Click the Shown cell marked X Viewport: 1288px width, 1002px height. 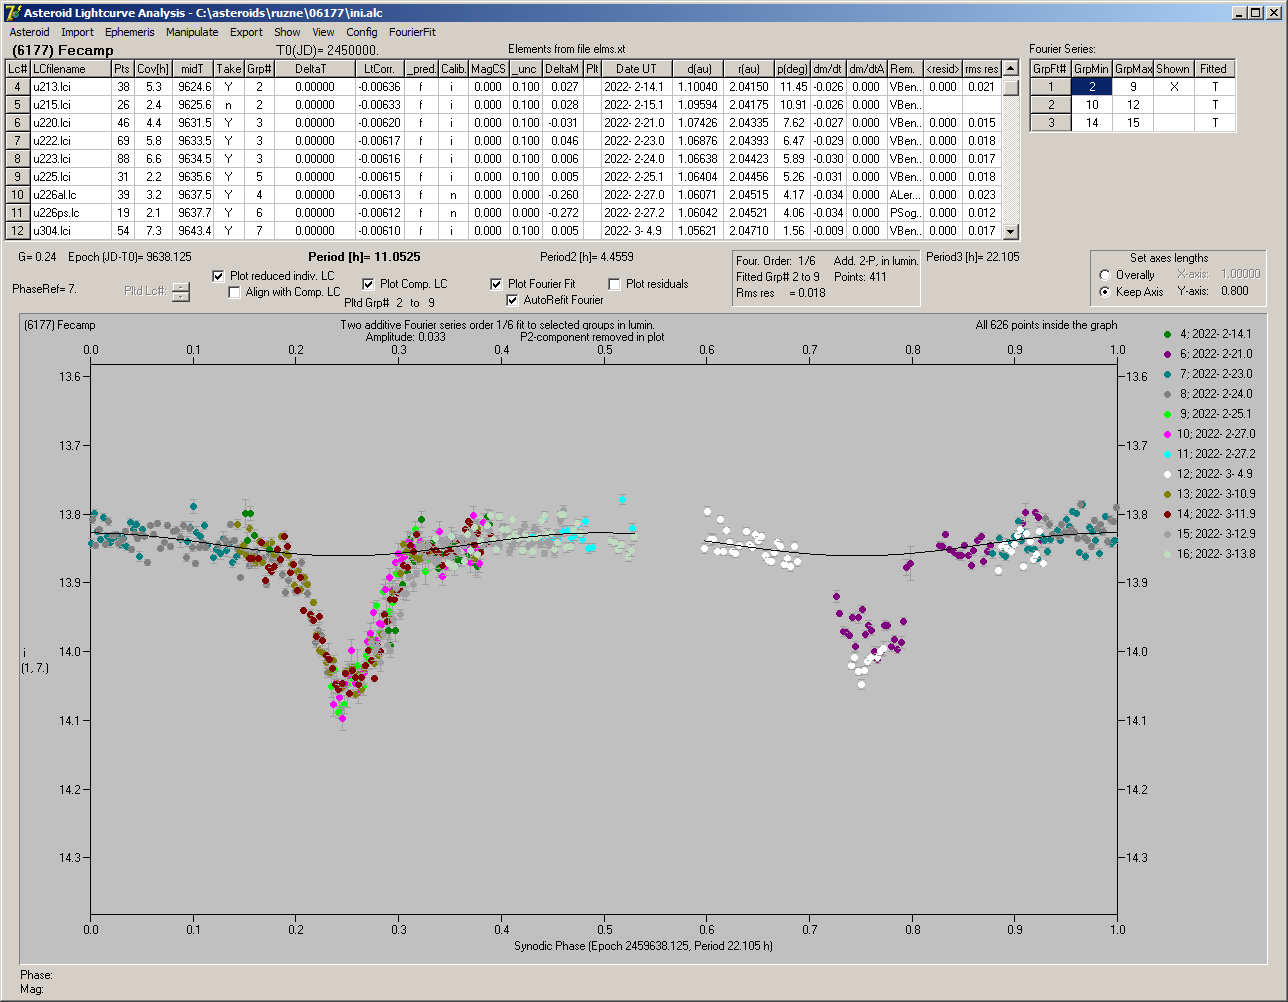click(1174, 87)
